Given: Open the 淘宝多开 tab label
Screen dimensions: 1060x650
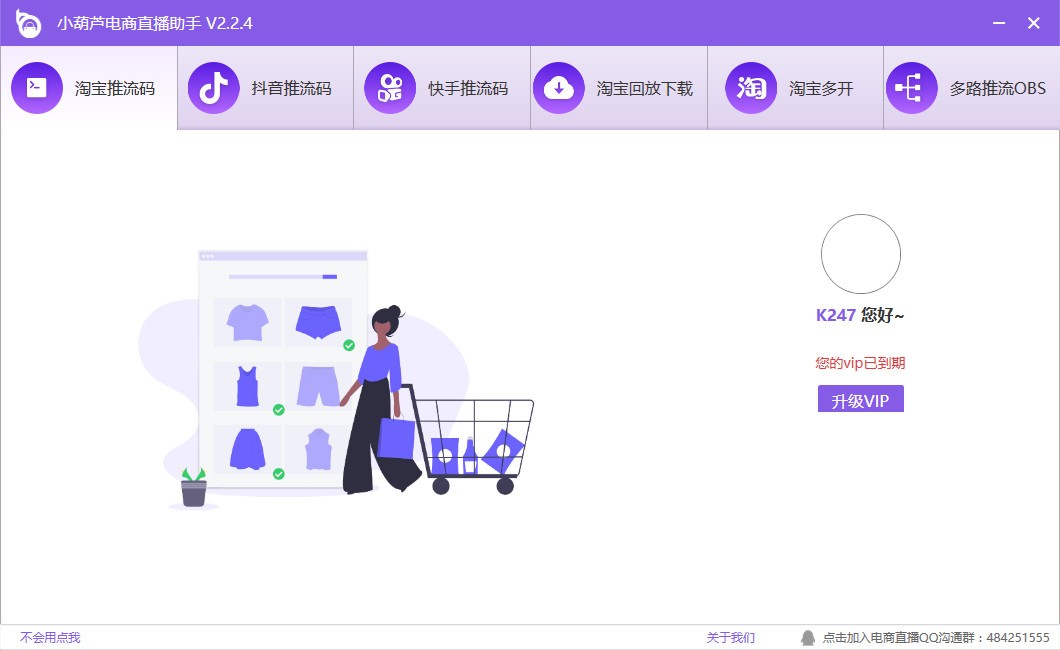Looking at the screenshot, I should tap(821, 89).
